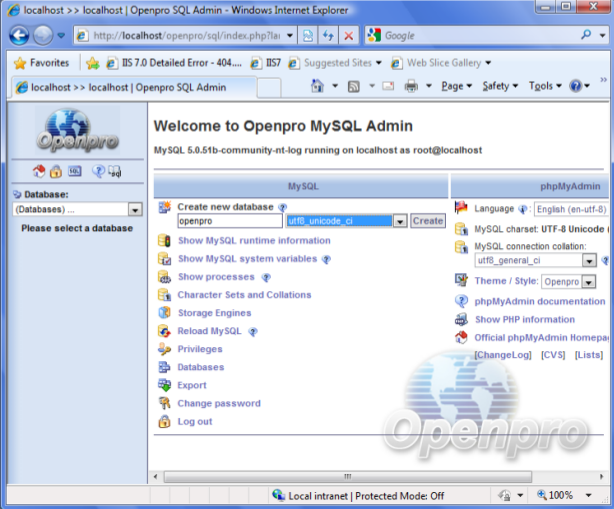The image size is (614, 509).
Task: Click the Home icon in left sidebar
Action: coord(39,172)
